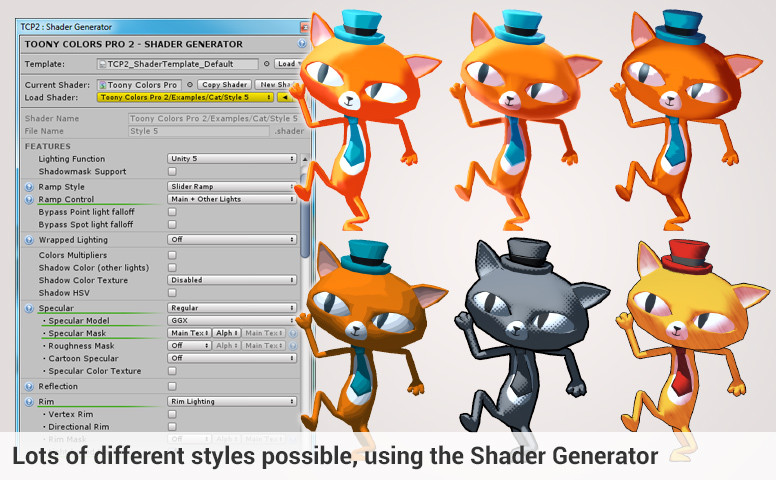
Task: Enable Shadow Color (other lights) checkbox
Action: pos(172,268)
